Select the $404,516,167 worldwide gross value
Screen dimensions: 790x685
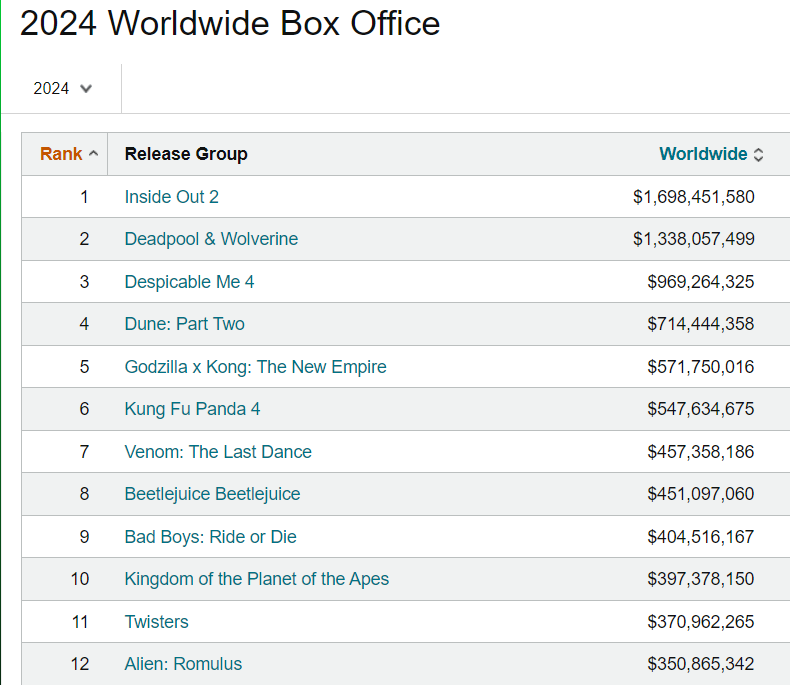(701, 537)
